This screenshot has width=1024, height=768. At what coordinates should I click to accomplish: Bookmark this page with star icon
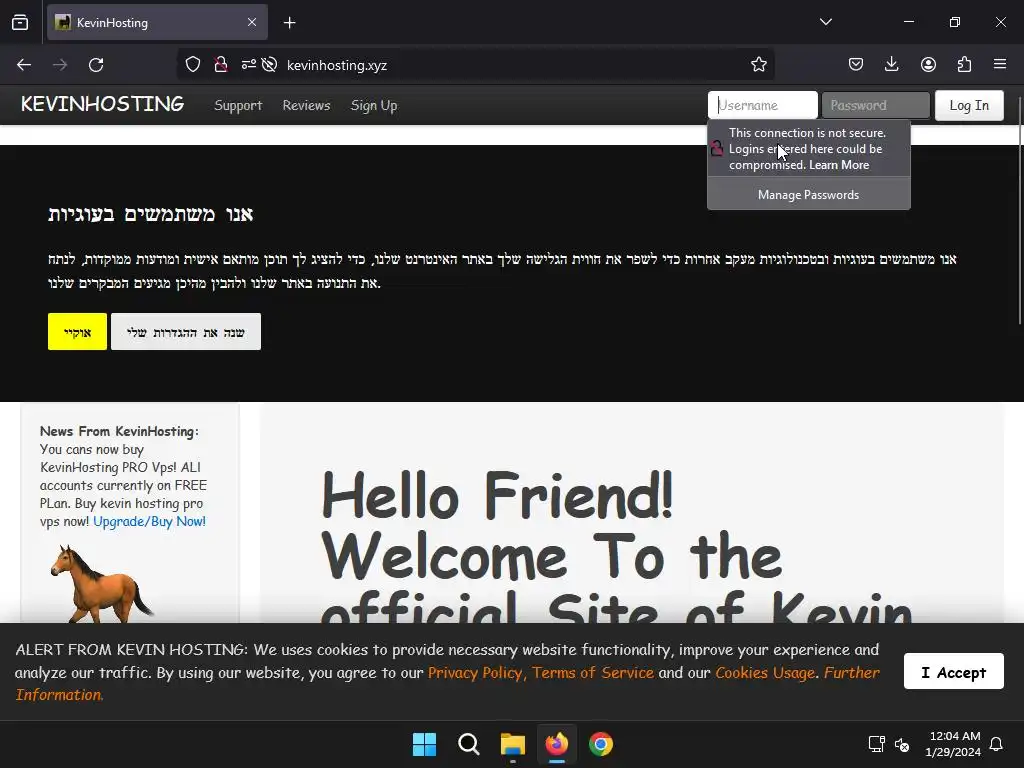(758, 65)
